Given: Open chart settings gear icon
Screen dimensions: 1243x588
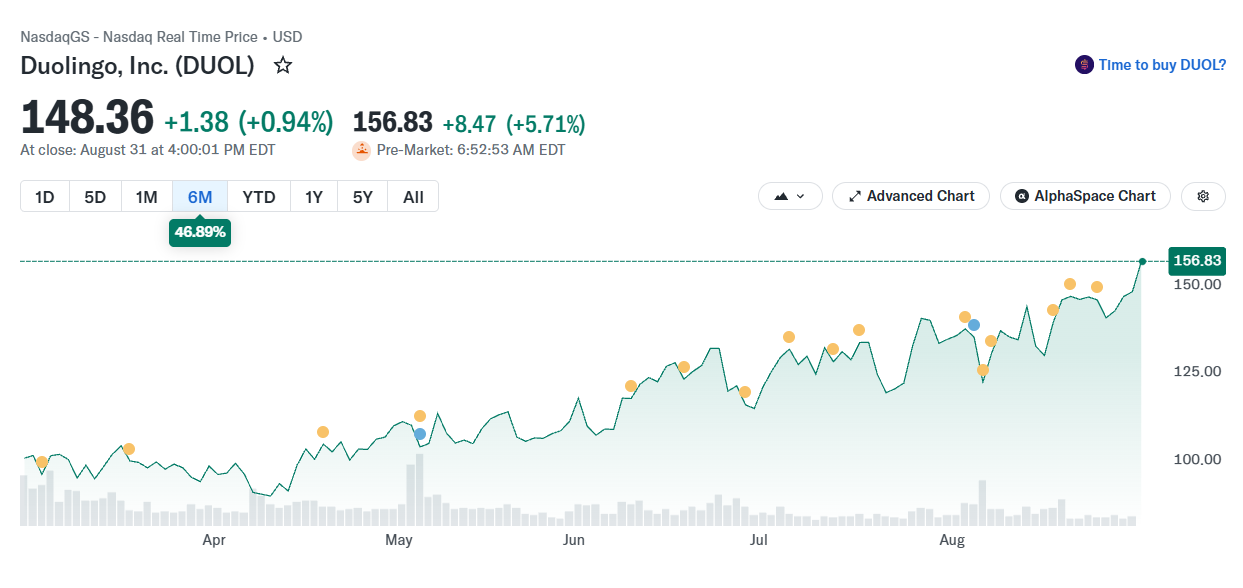Looking at the screenshot, I should pos(1203,196).
